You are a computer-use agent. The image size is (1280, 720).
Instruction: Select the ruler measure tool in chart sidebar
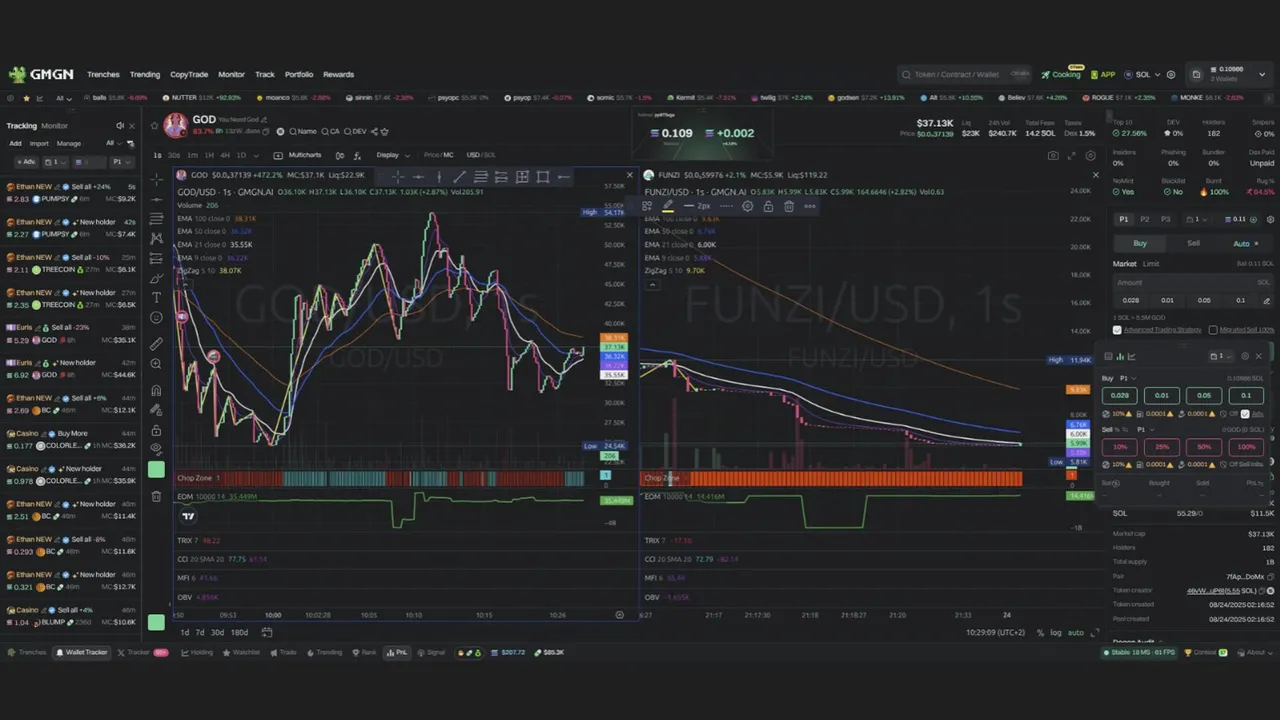pyautogui.click(x=156, y=343)
